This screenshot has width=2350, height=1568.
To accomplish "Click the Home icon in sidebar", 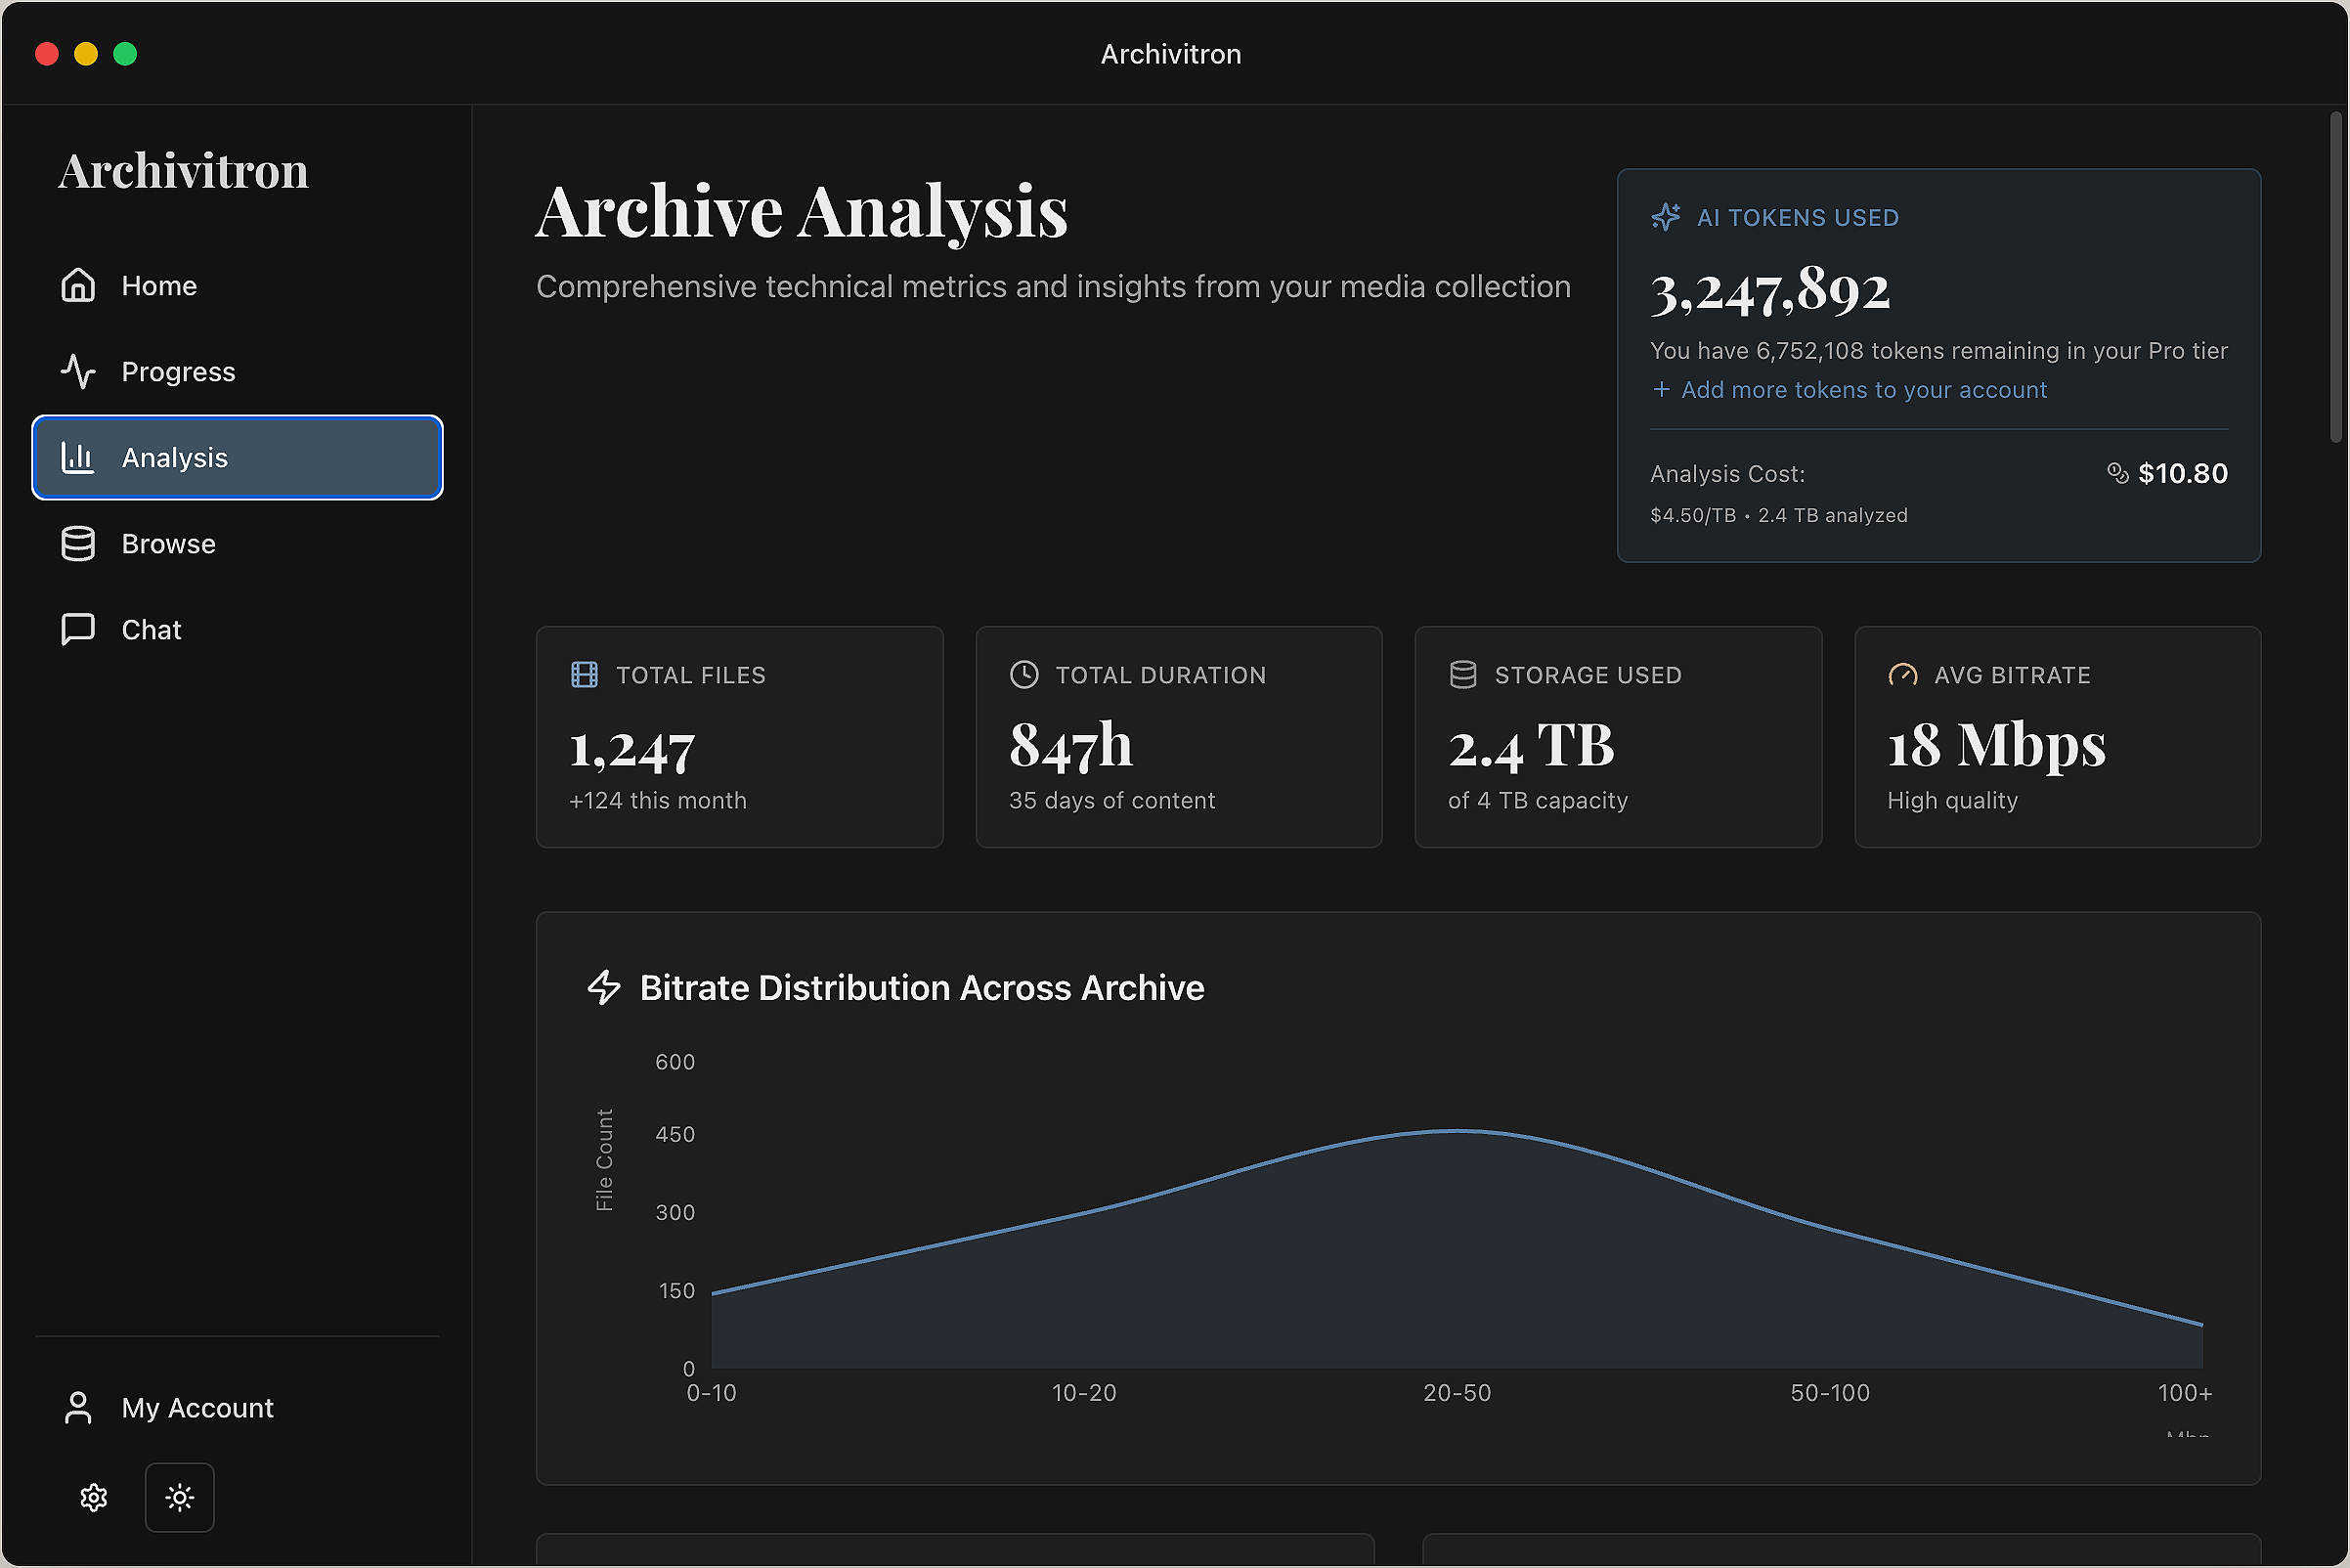I will tap(78, 285).
